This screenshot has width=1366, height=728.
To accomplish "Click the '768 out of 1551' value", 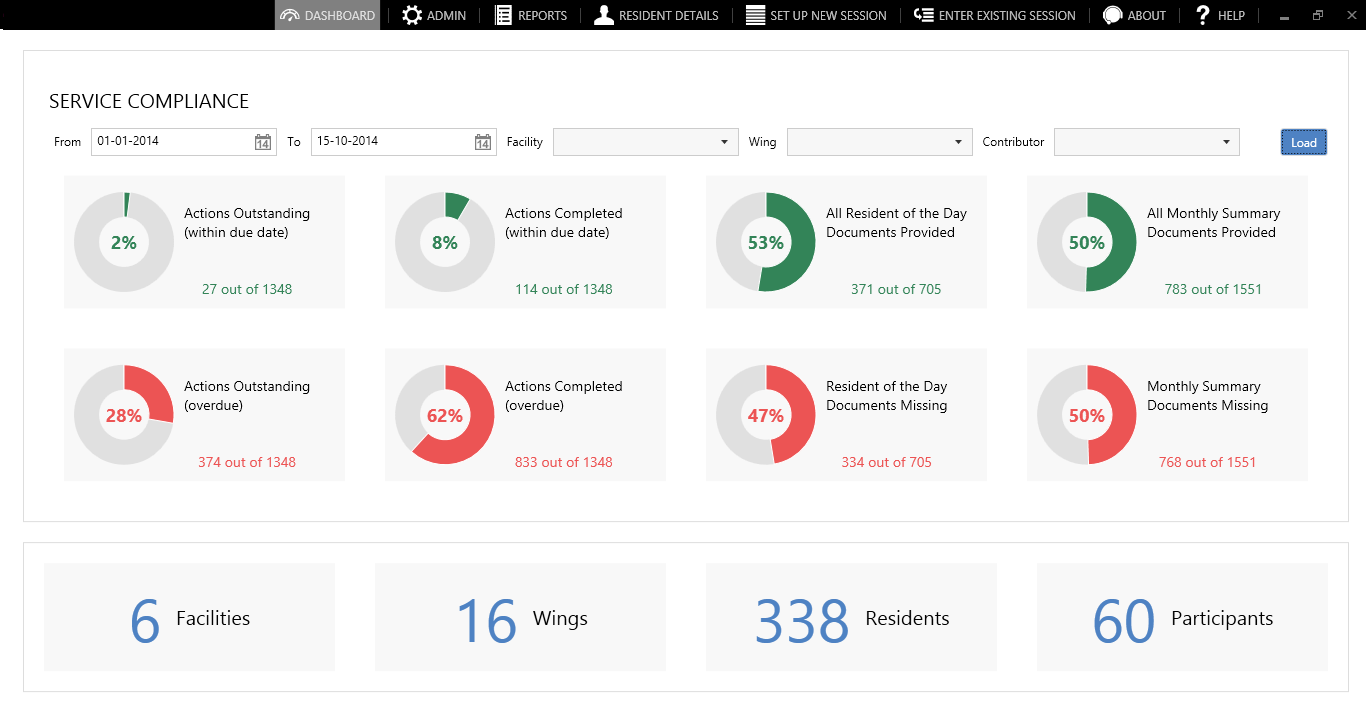I will coord(1207,462).
